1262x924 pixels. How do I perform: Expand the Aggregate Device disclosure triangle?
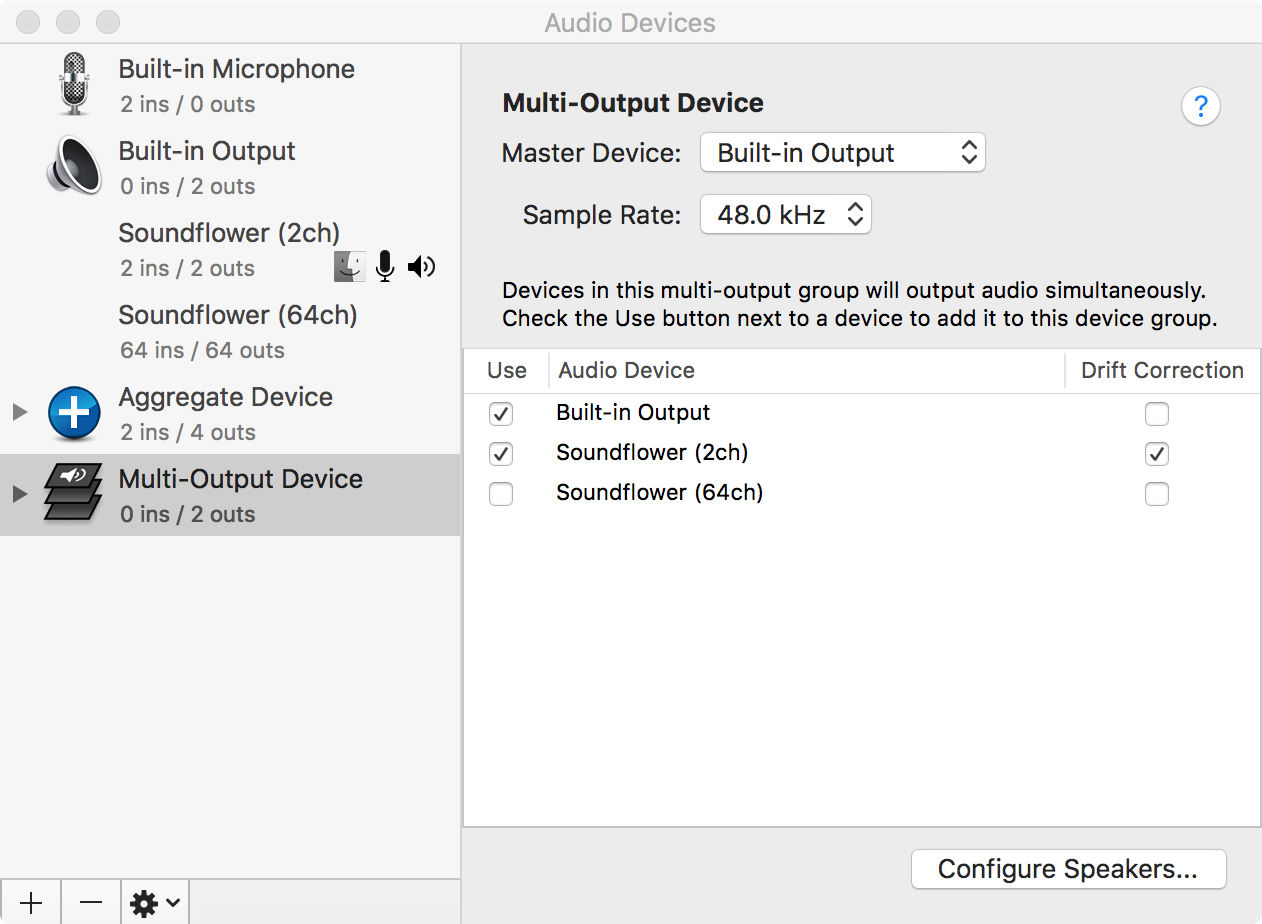18,413
